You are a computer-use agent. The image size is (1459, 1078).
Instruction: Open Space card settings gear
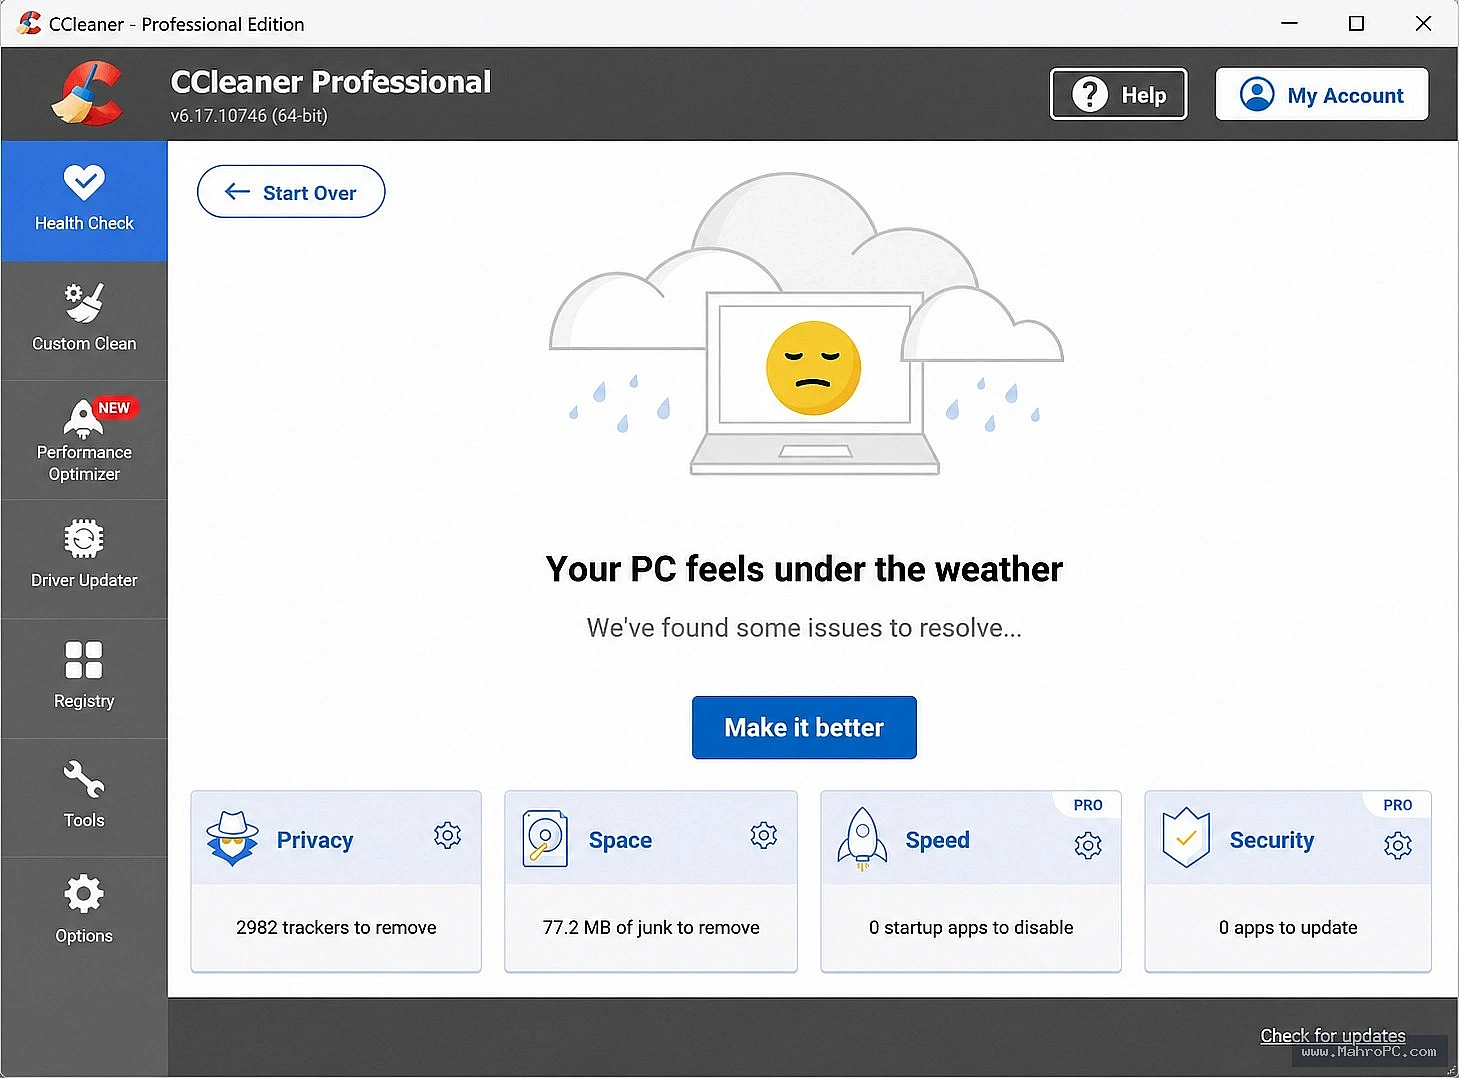pyautogui.click(x=764, y=835)
